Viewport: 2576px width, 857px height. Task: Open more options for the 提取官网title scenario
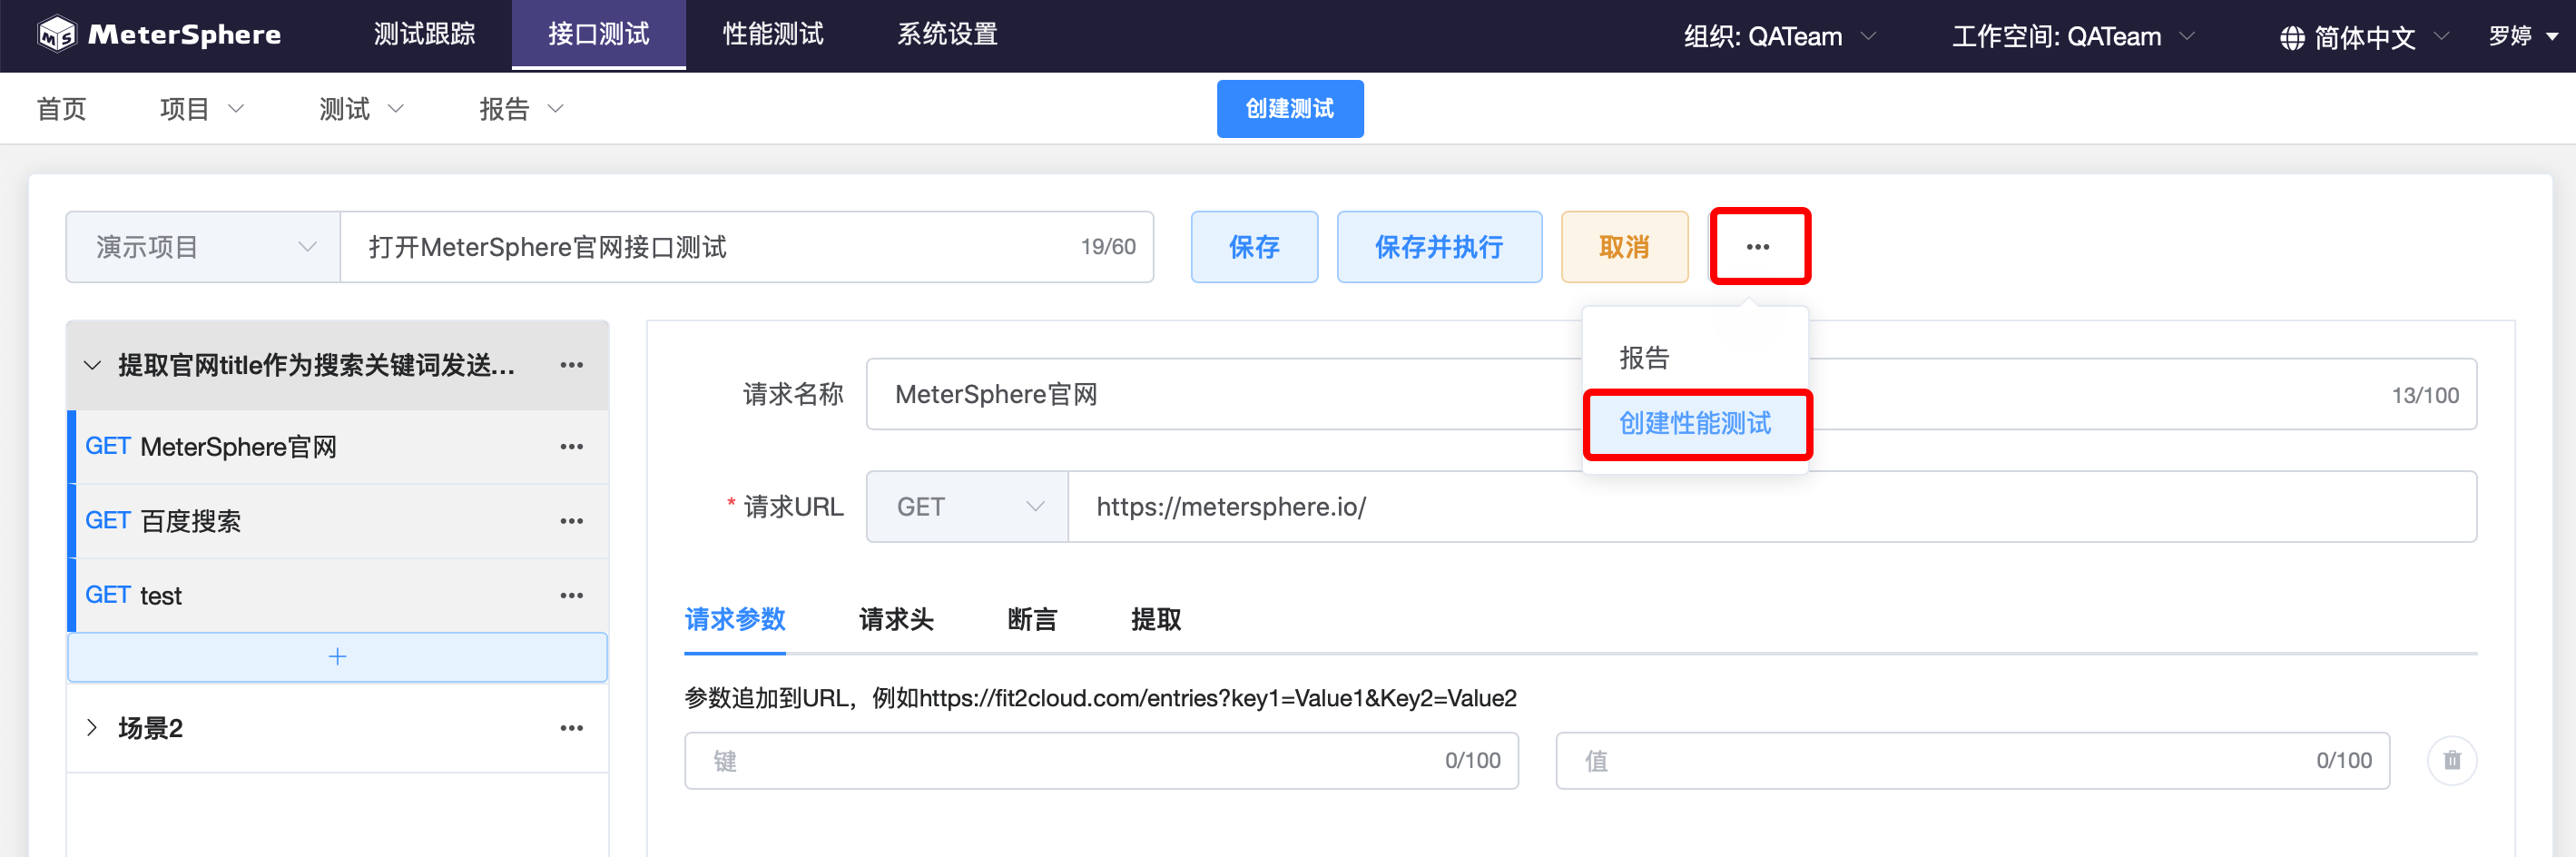[x=572, y=365]
